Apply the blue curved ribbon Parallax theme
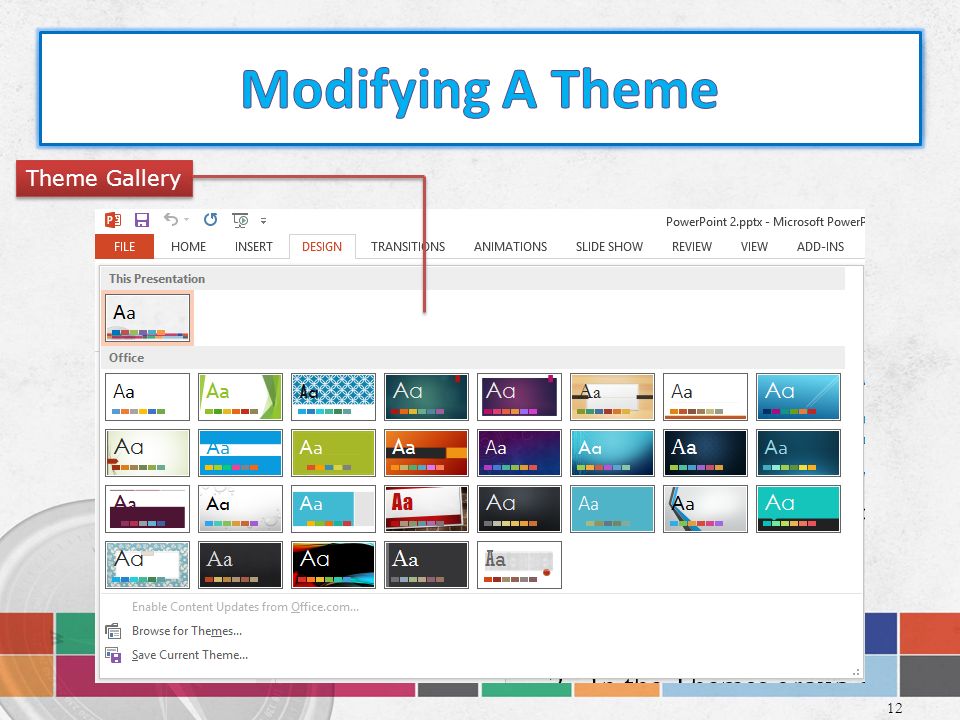 [705, 509]
